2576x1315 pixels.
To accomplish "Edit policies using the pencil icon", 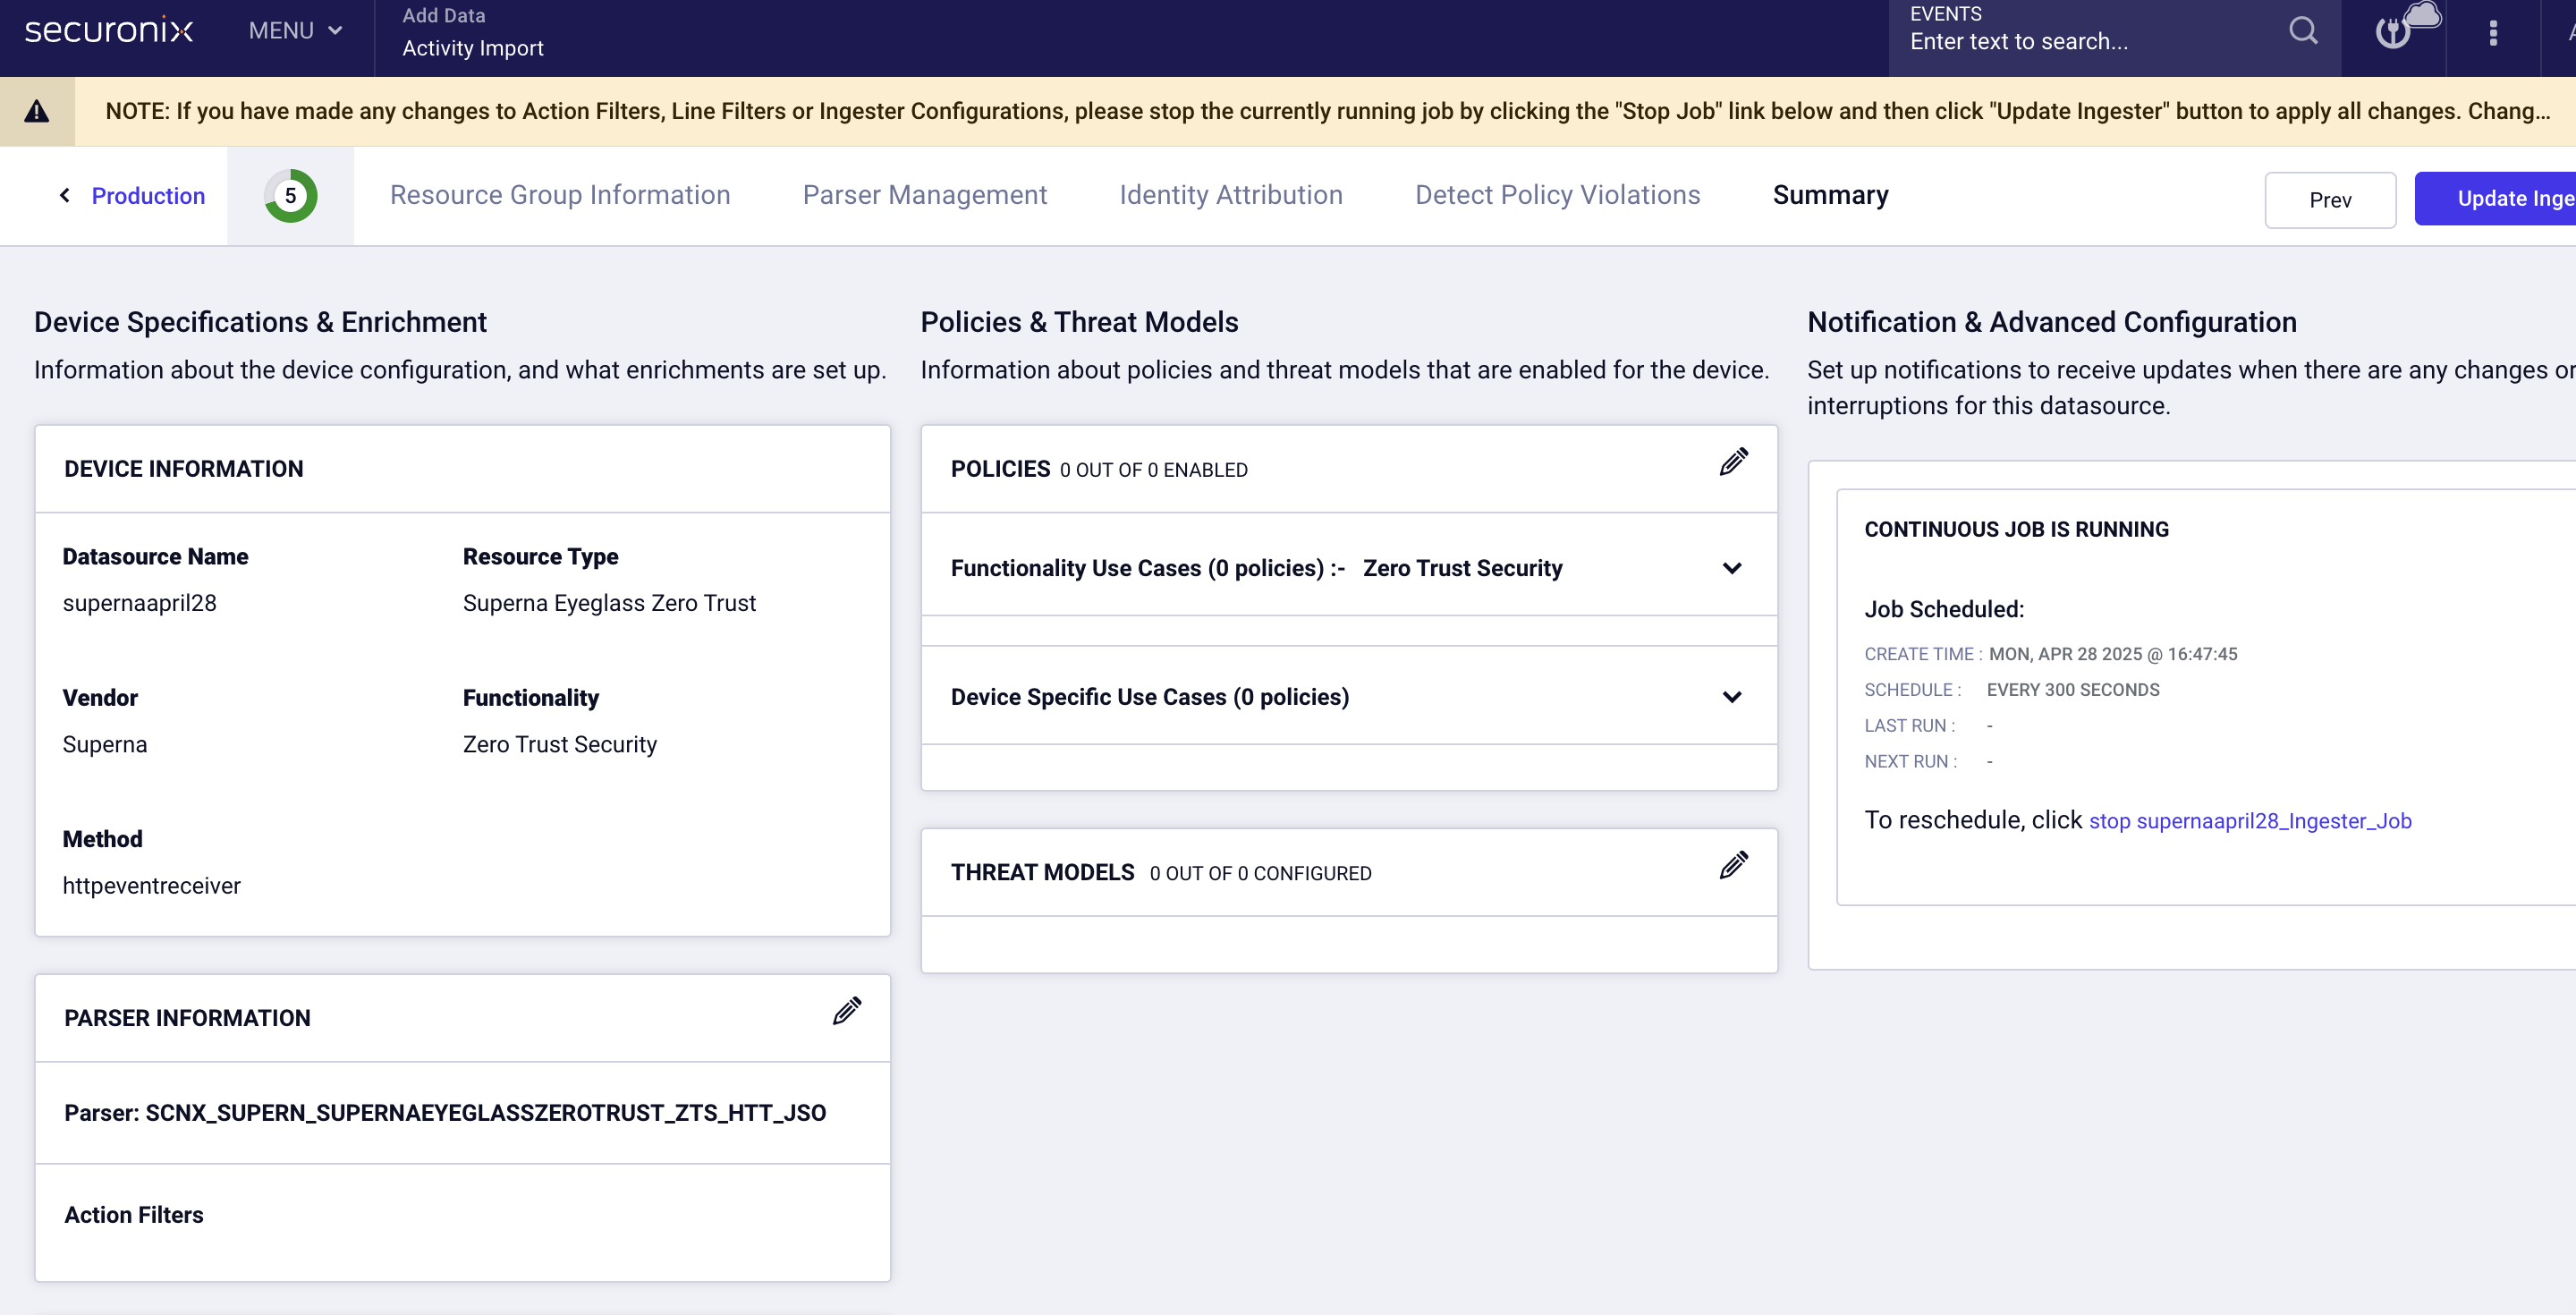I will [1733, 462].
